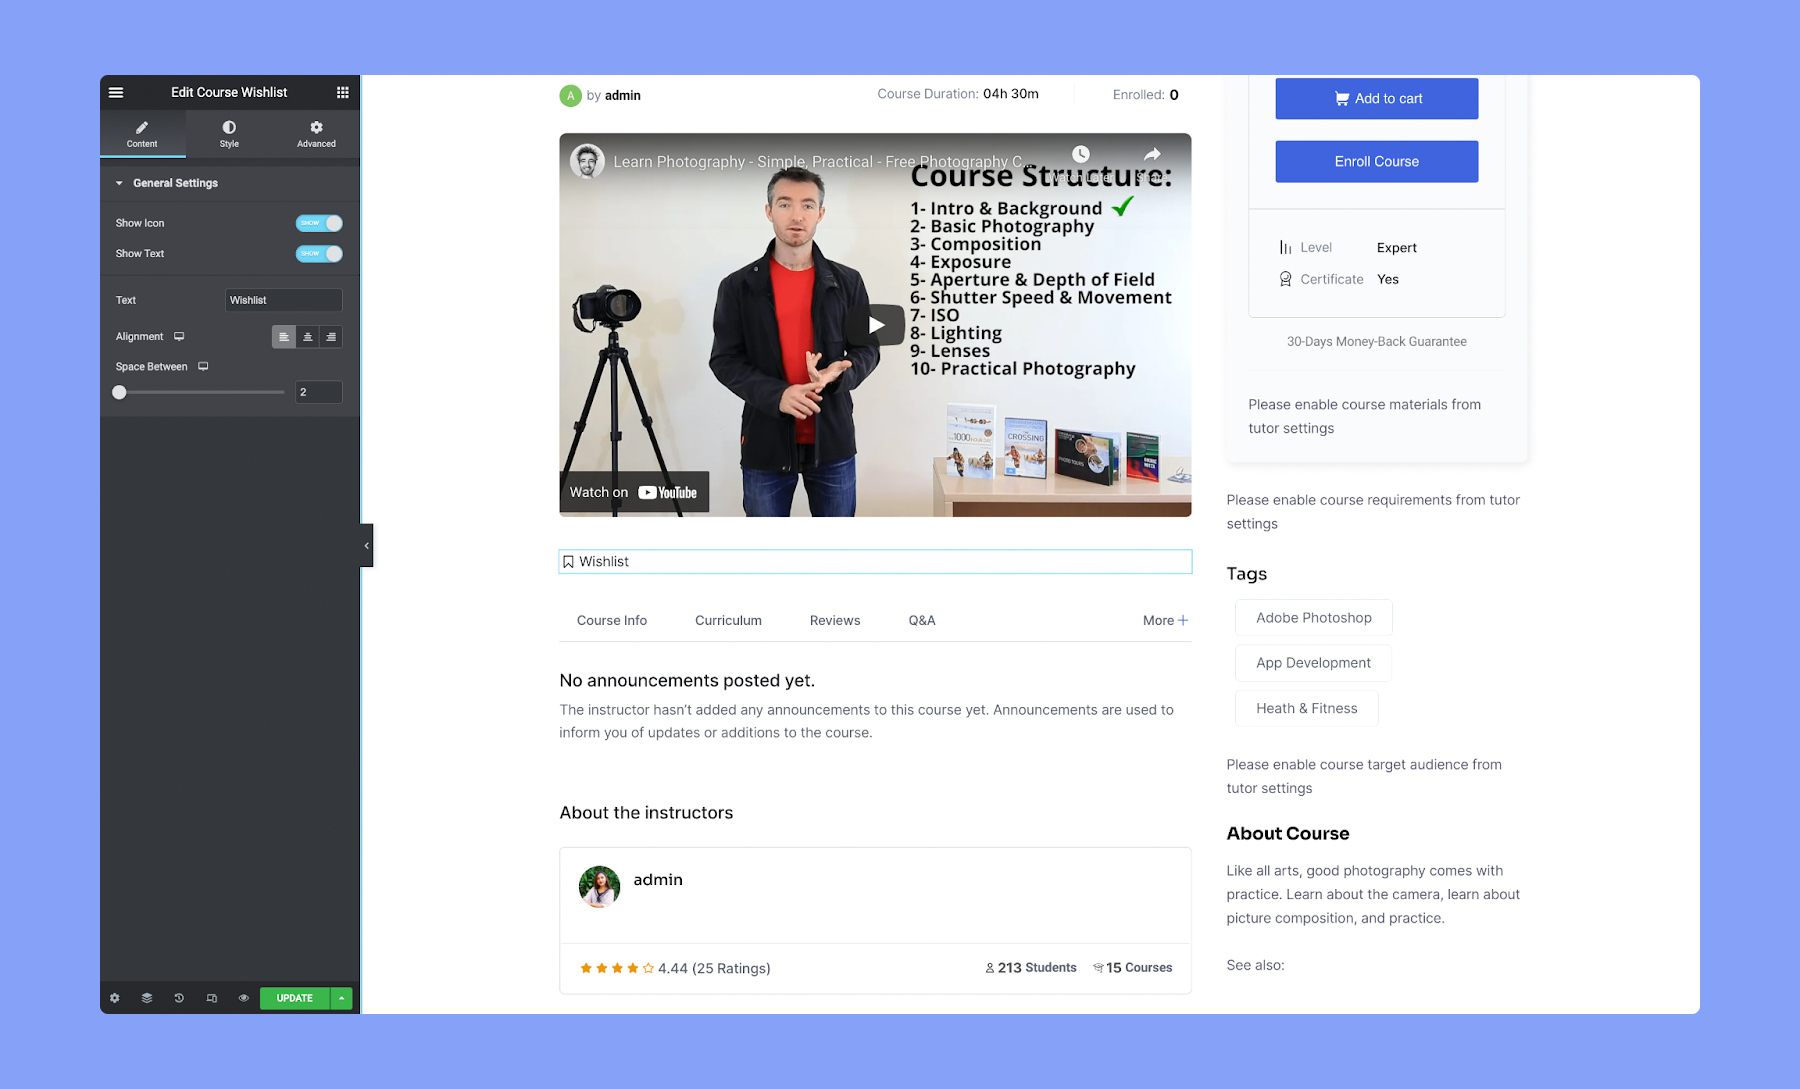Click the 30-Days Money-Back Guarantee text
Viewport: 1800px width, 1089px height.
pos(1377,342)
